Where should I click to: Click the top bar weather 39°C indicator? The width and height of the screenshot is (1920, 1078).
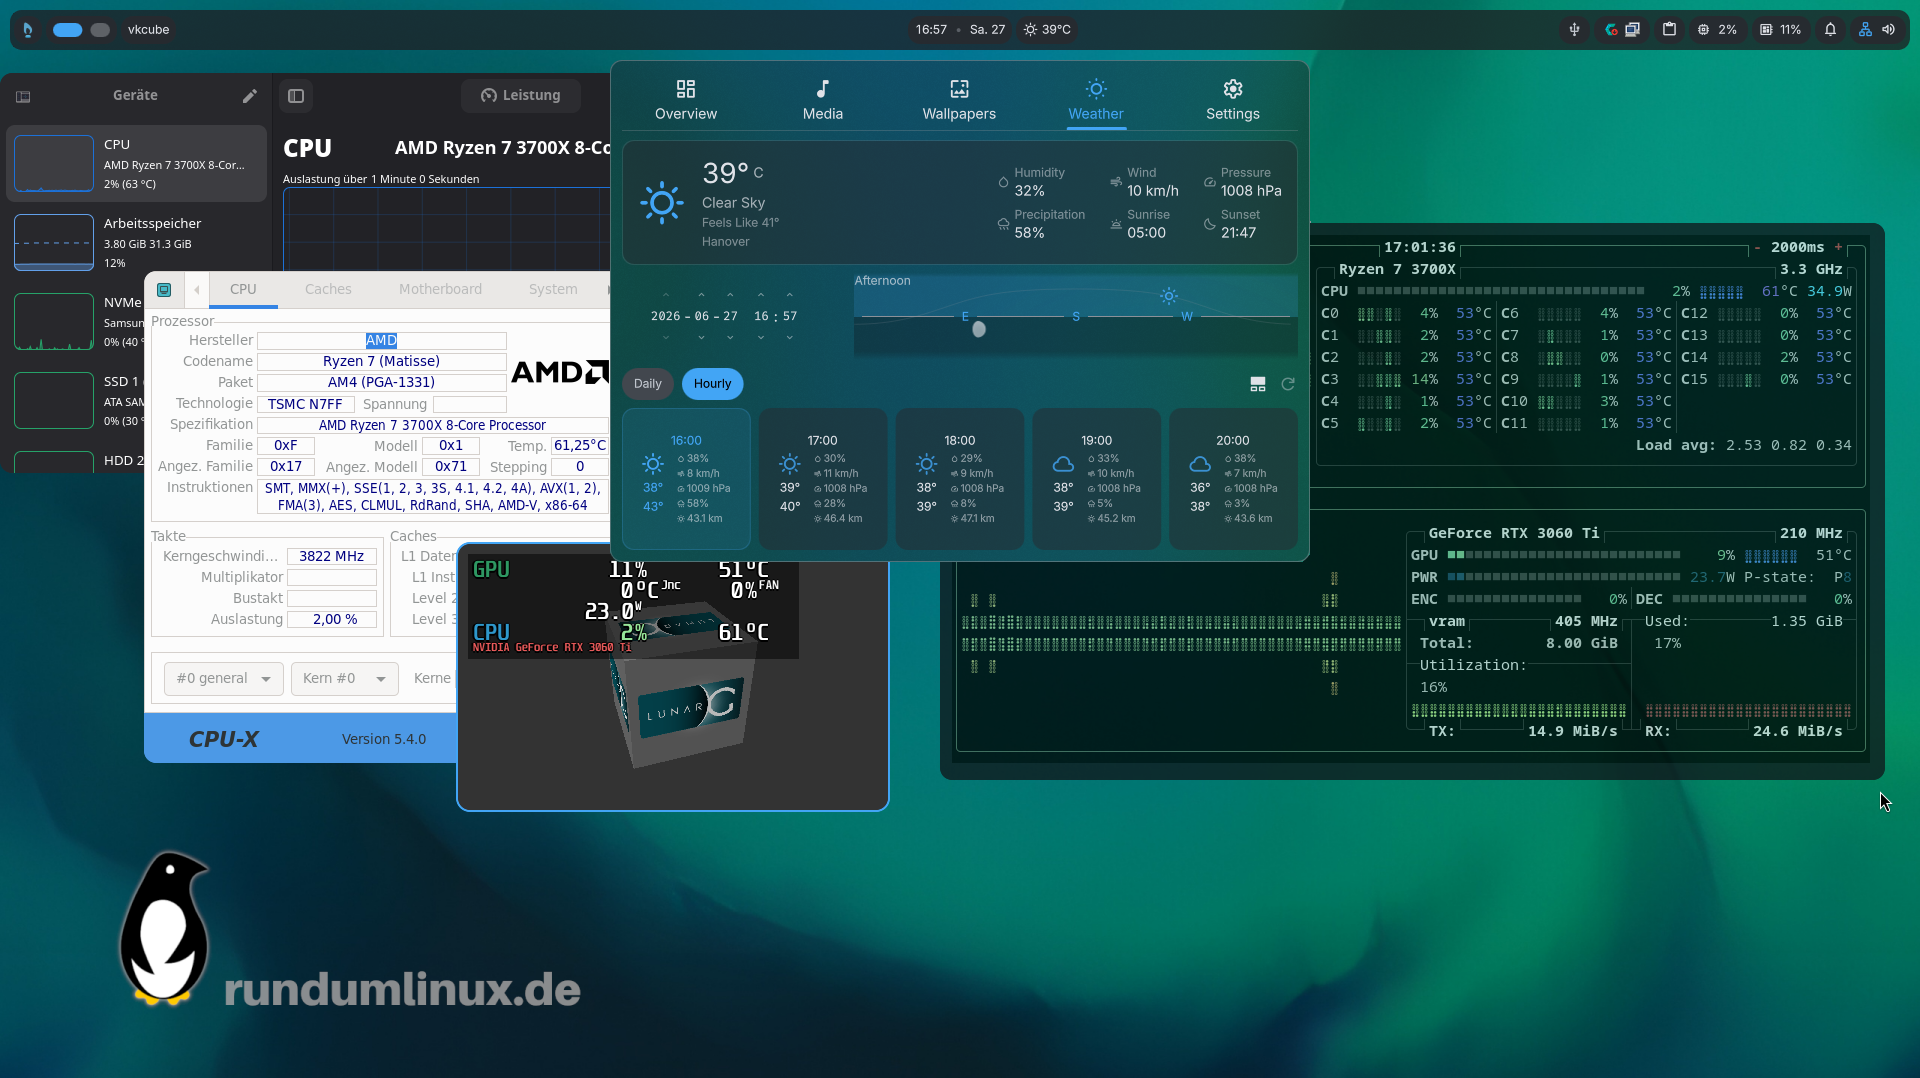click(1047, 30)
